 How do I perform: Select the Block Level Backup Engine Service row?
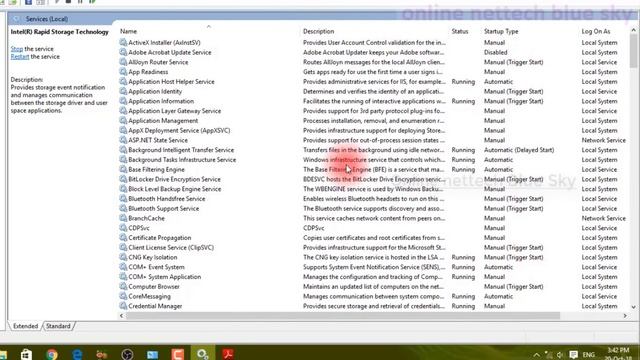(x=373, y=189)
